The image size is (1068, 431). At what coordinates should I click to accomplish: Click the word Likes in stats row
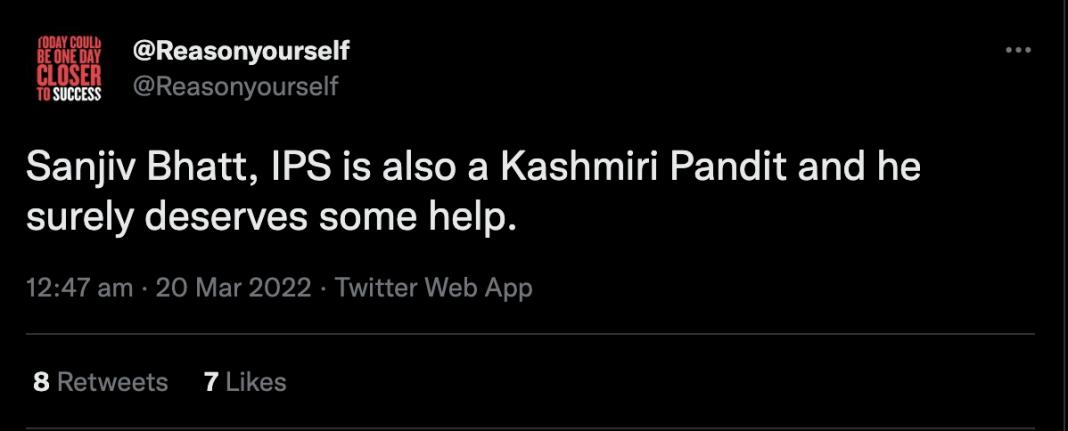click(x=256, y=381)
